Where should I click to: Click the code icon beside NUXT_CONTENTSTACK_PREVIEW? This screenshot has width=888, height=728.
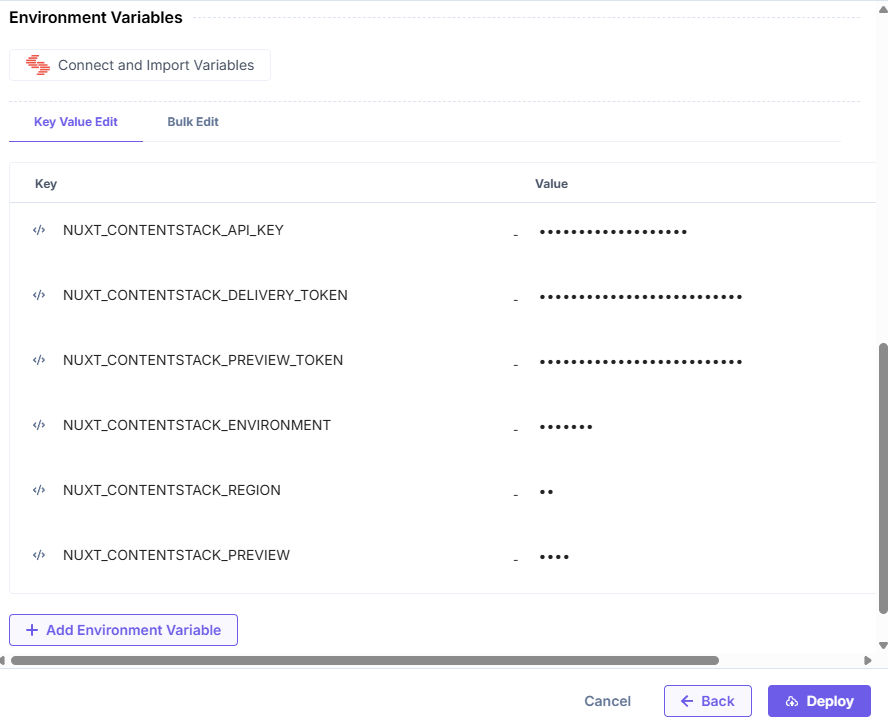[39, 555]
